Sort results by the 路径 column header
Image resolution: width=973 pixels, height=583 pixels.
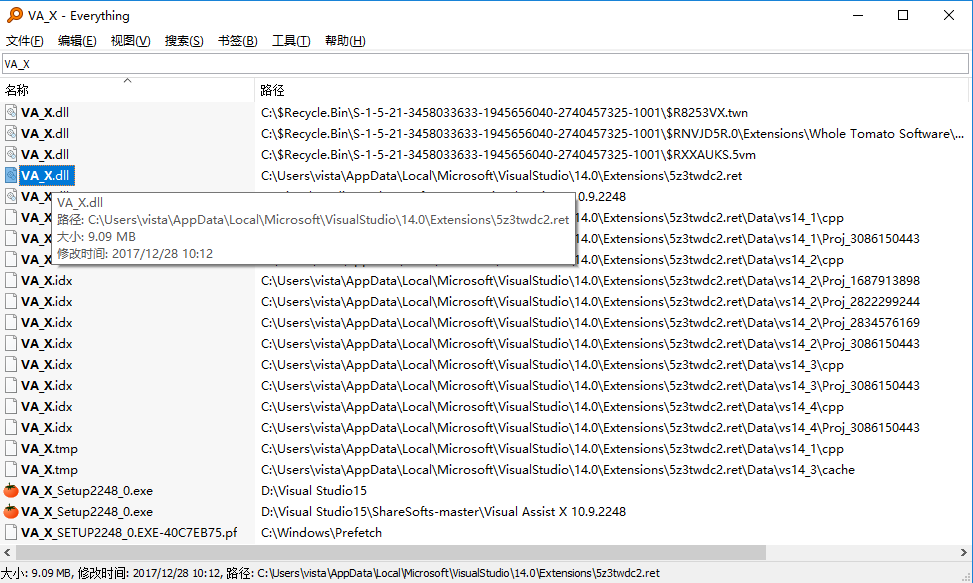point(272,89)
